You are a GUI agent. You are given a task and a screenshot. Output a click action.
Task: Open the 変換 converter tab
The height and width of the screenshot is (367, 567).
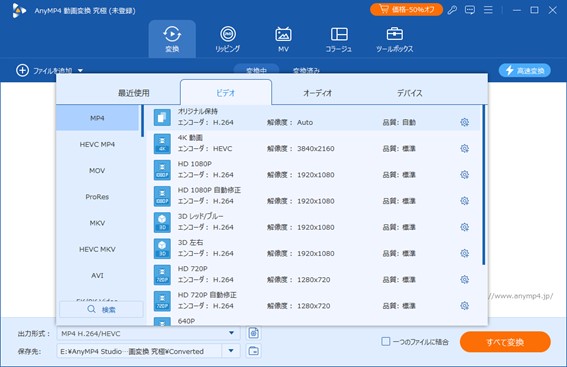click(x=172, y=39)
